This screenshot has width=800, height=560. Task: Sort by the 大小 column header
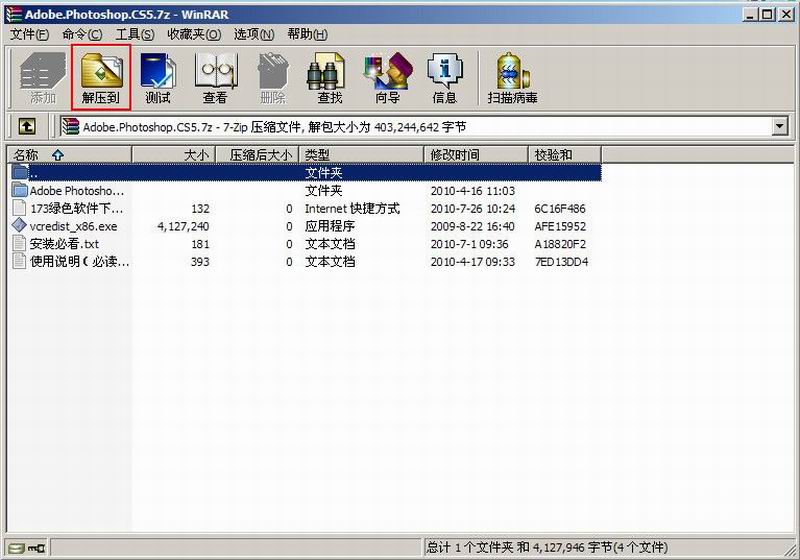tap(174, 155)
